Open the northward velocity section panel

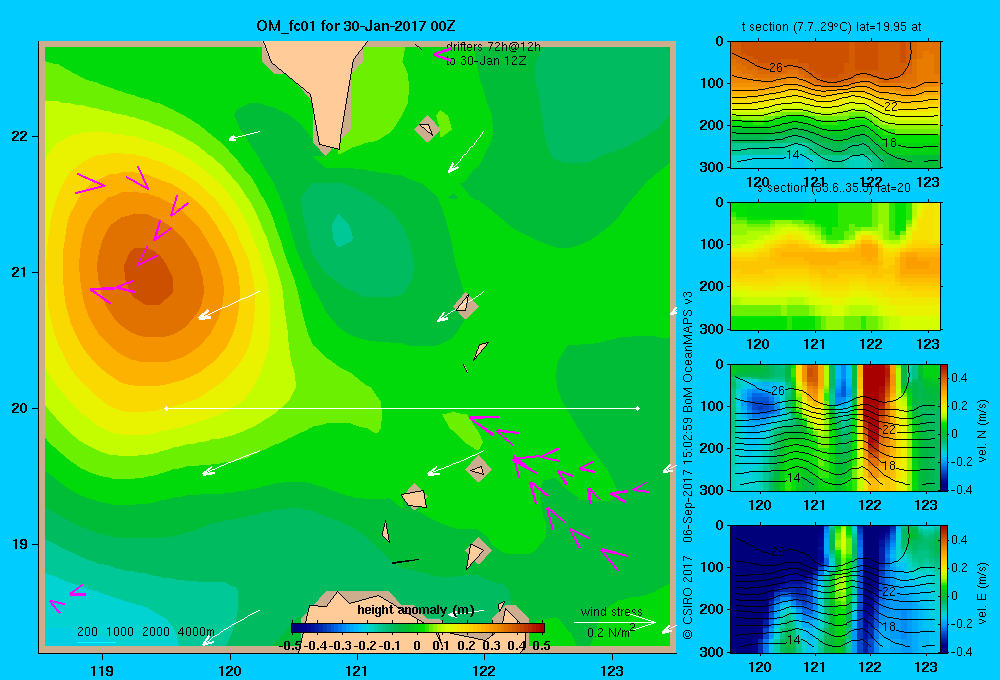[x=835, y=427]
